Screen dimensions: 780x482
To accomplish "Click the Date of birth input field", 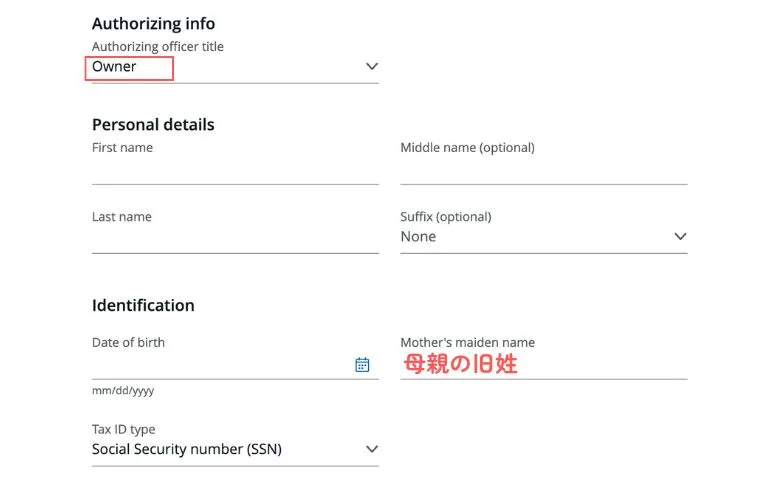I will [x=220, y=365].
